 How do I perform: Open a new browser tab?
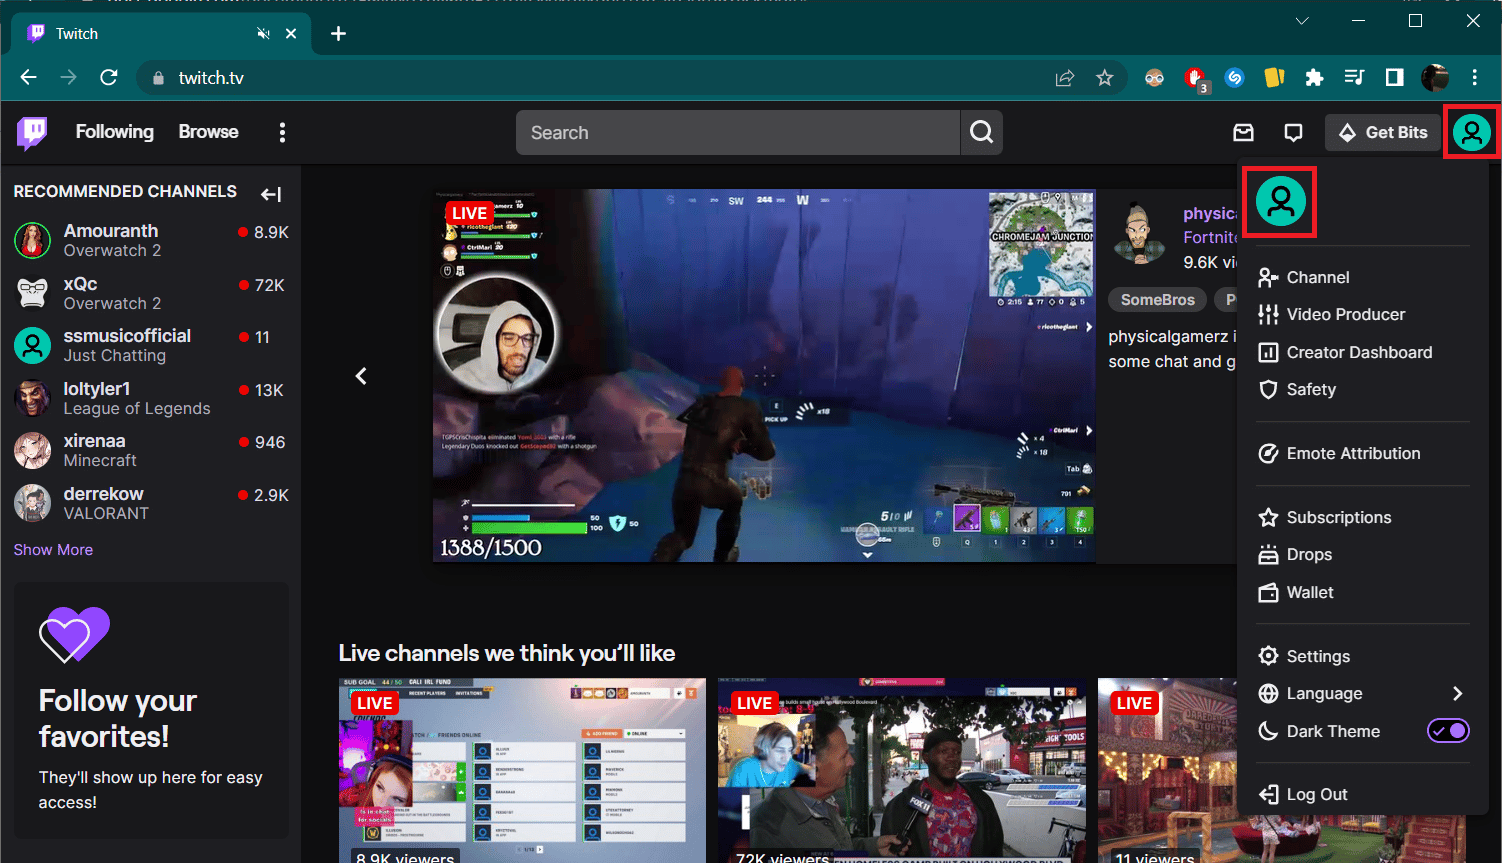338,33
